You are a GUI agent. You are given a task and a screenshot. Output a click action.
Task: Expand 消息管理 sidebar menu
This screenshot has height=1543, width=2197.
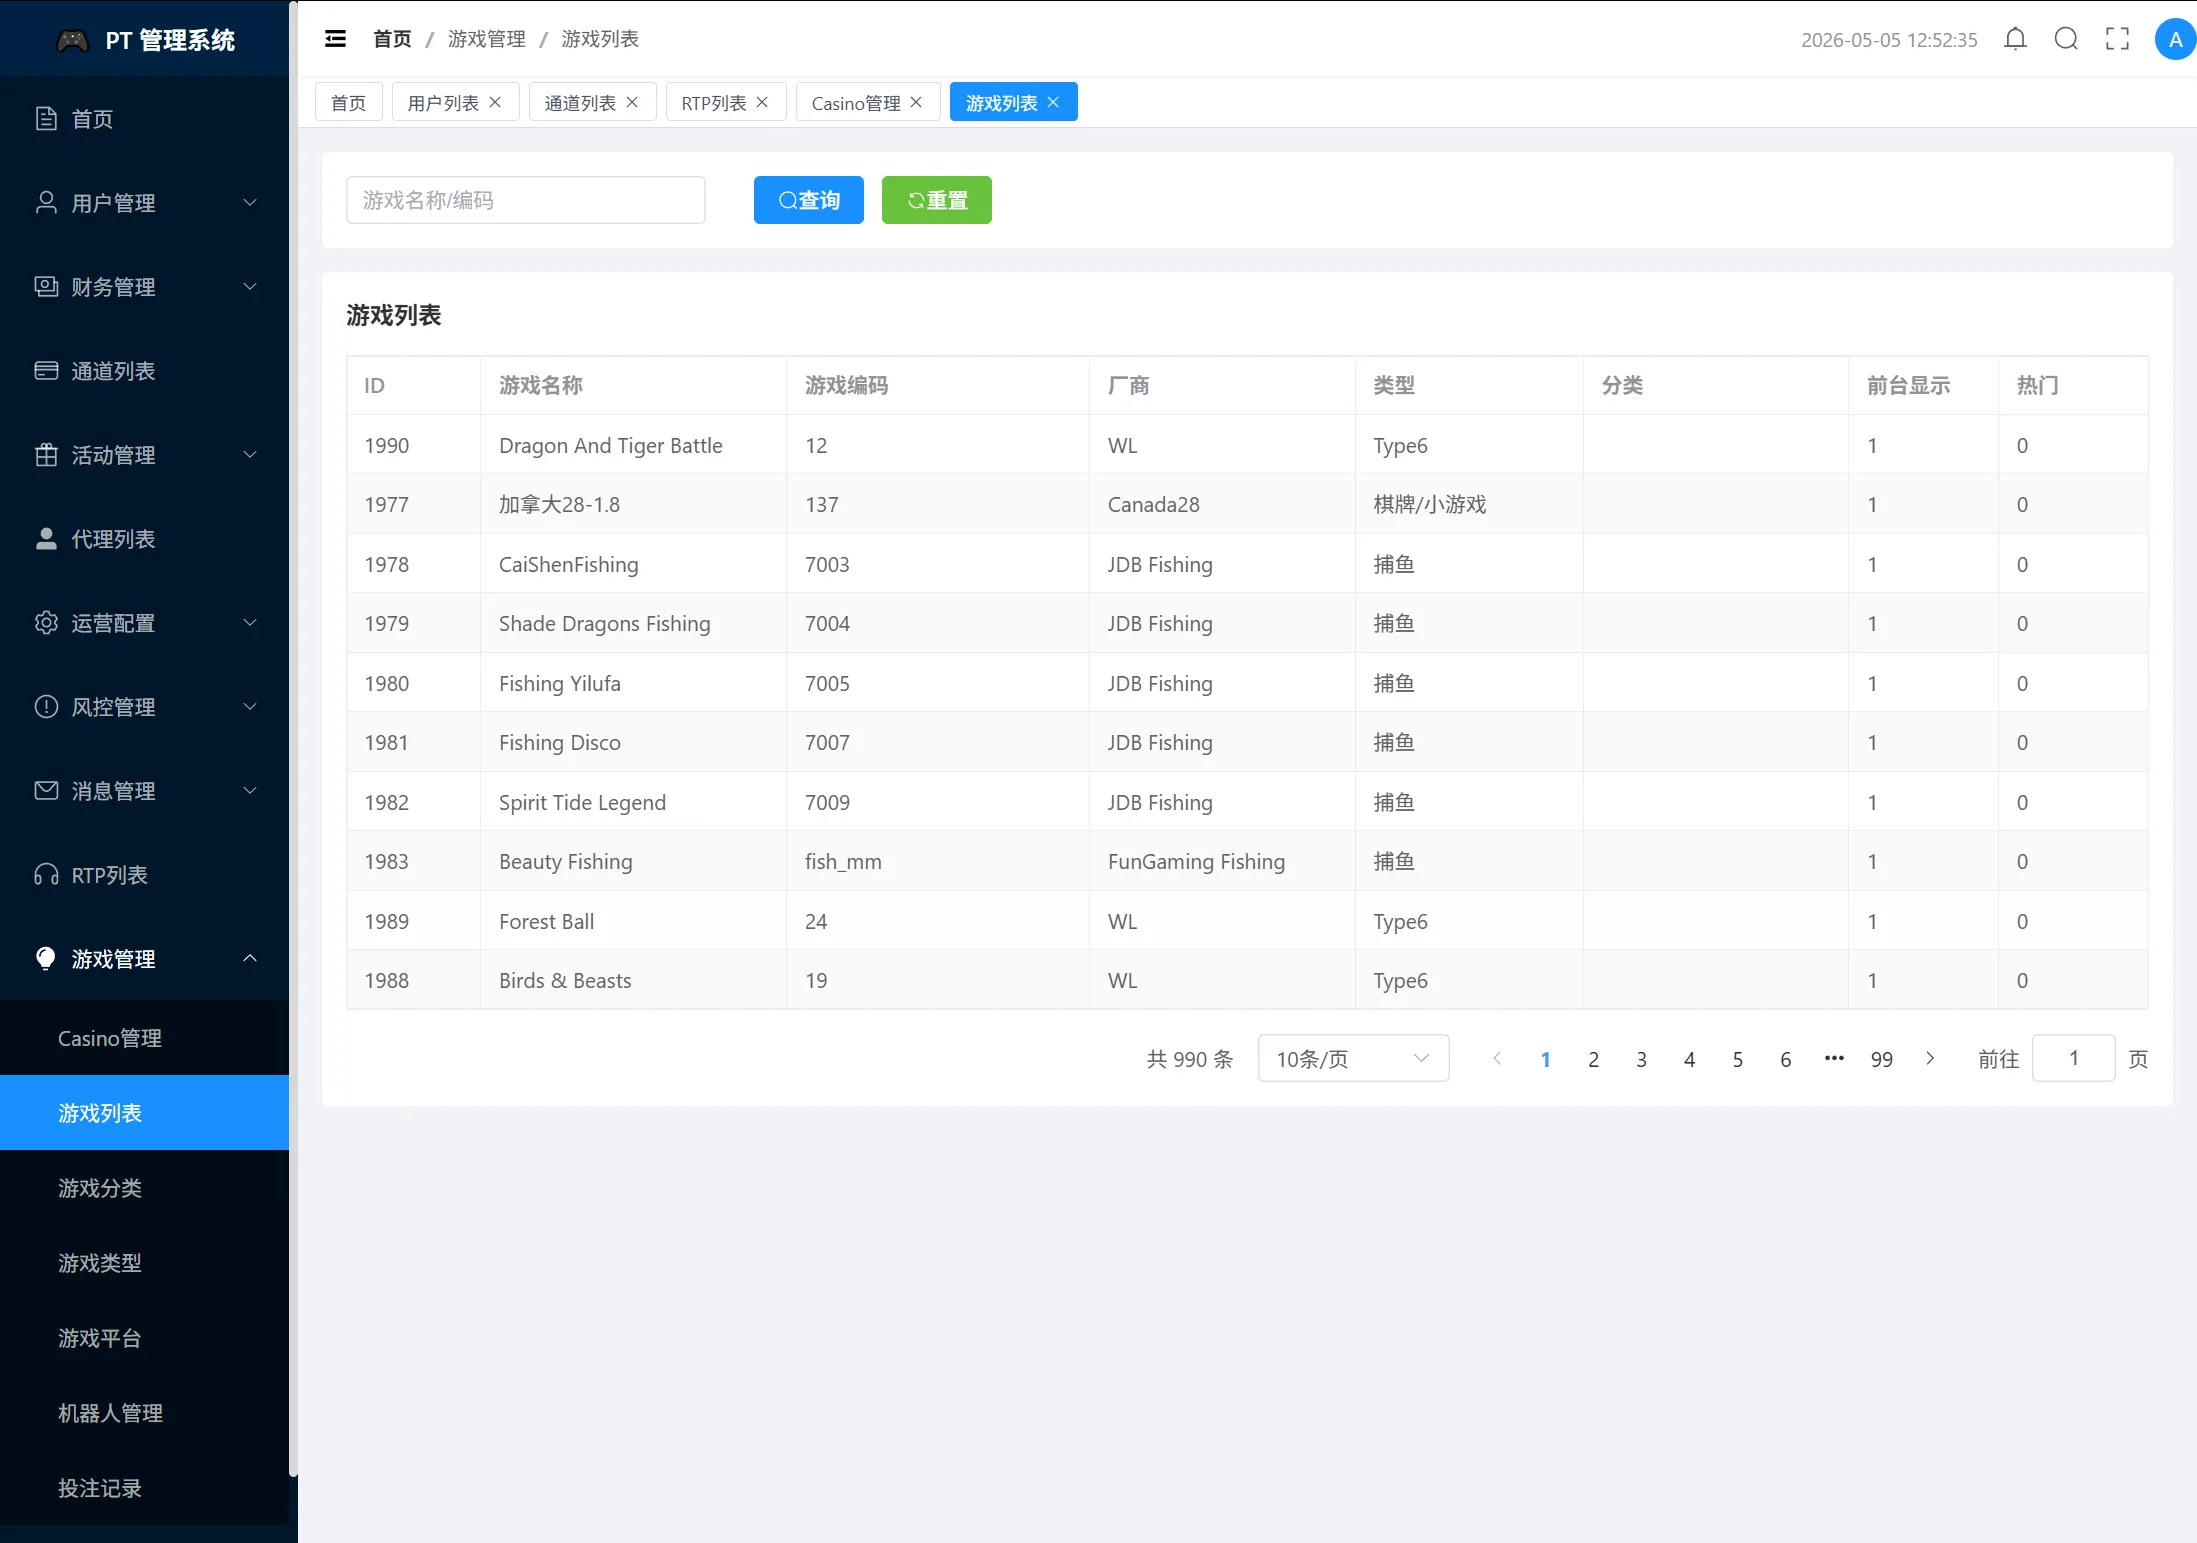tap(144, 791)
